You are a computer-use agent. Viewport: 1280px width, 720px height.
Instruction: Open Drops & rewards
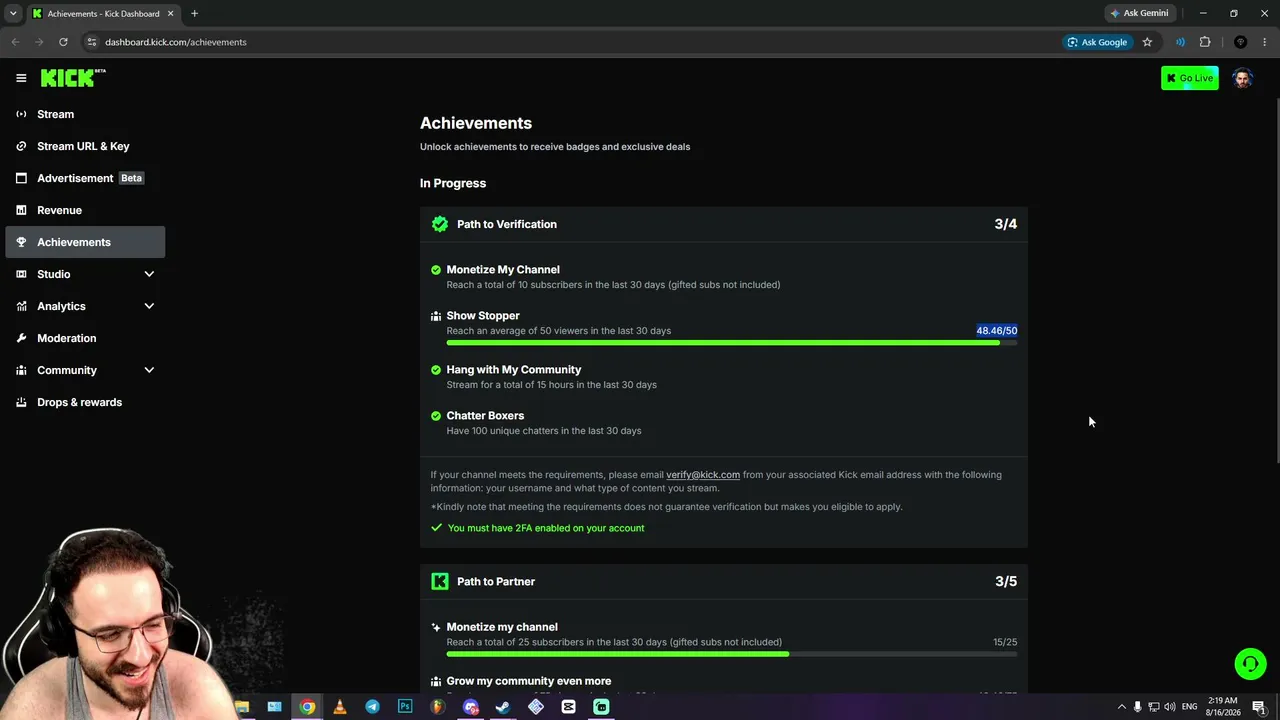pos(85,402)
